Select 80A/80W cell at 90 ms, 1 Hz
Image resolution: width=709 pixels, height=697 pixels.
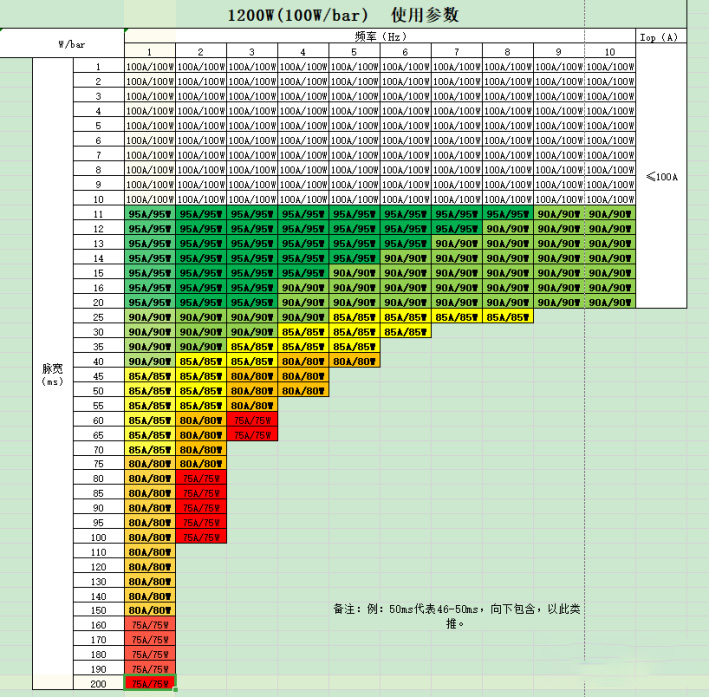pyautogui.click(x=150, y=507)
